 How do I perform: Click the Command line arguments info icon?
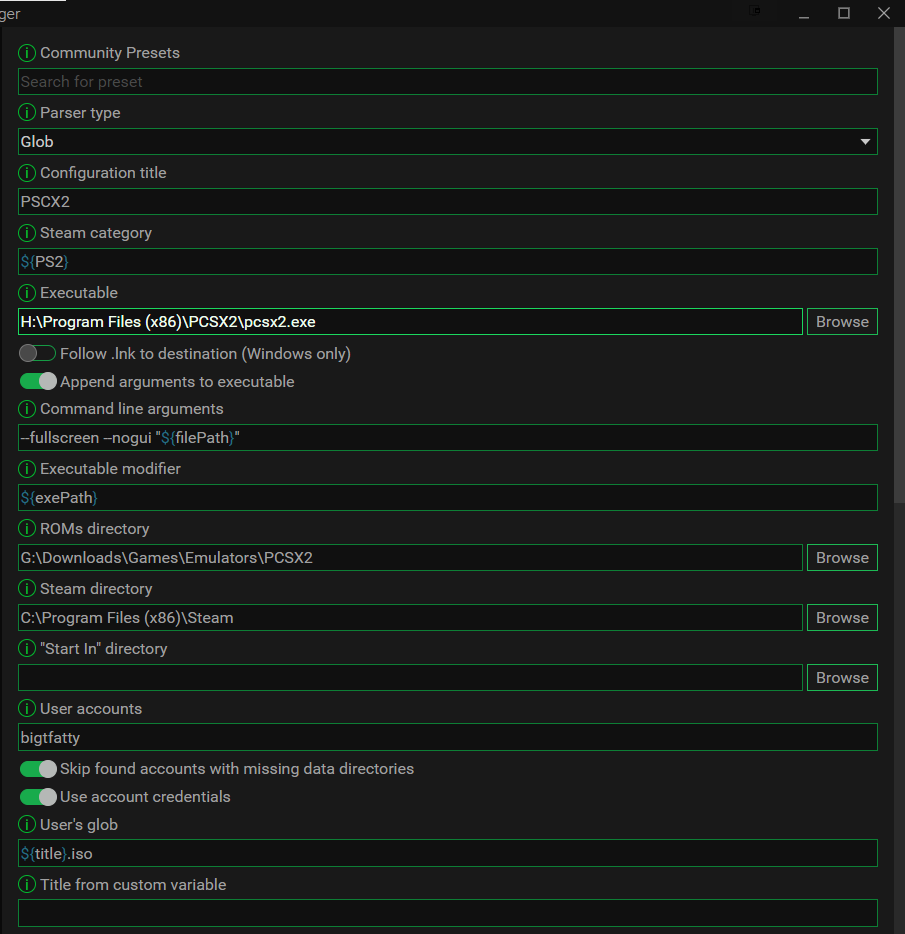point(25,409)
